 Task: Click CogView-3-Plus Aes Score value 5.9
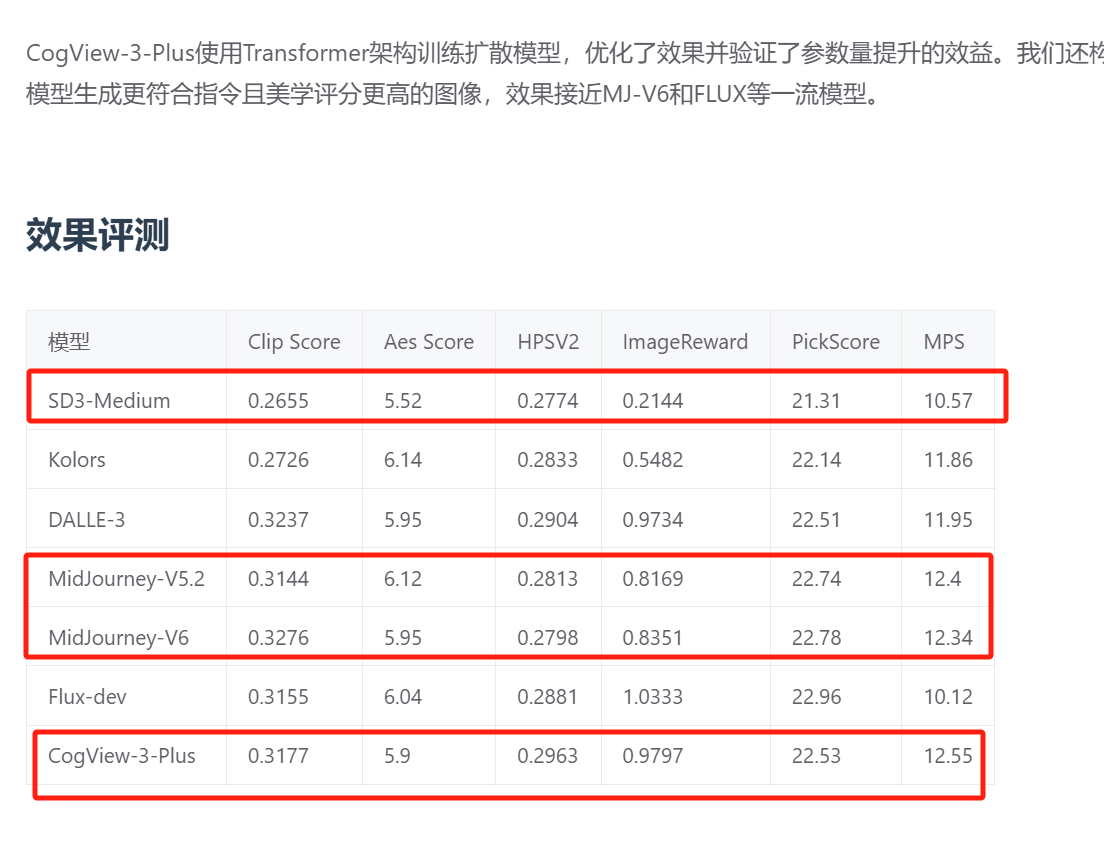click(397, 756)
